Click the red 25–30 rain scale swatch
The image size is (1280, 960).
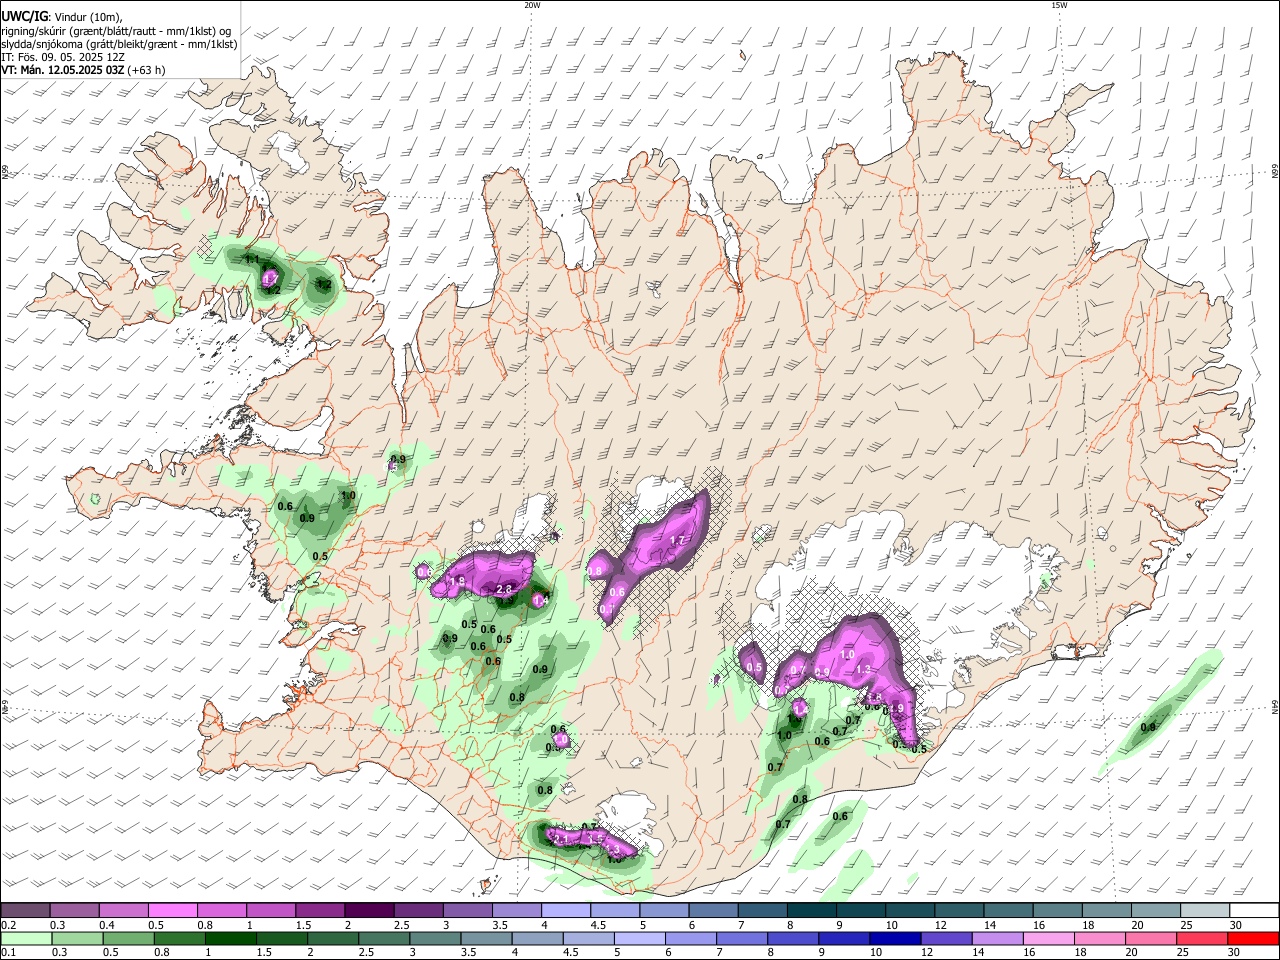click(x=1203, y=938)
